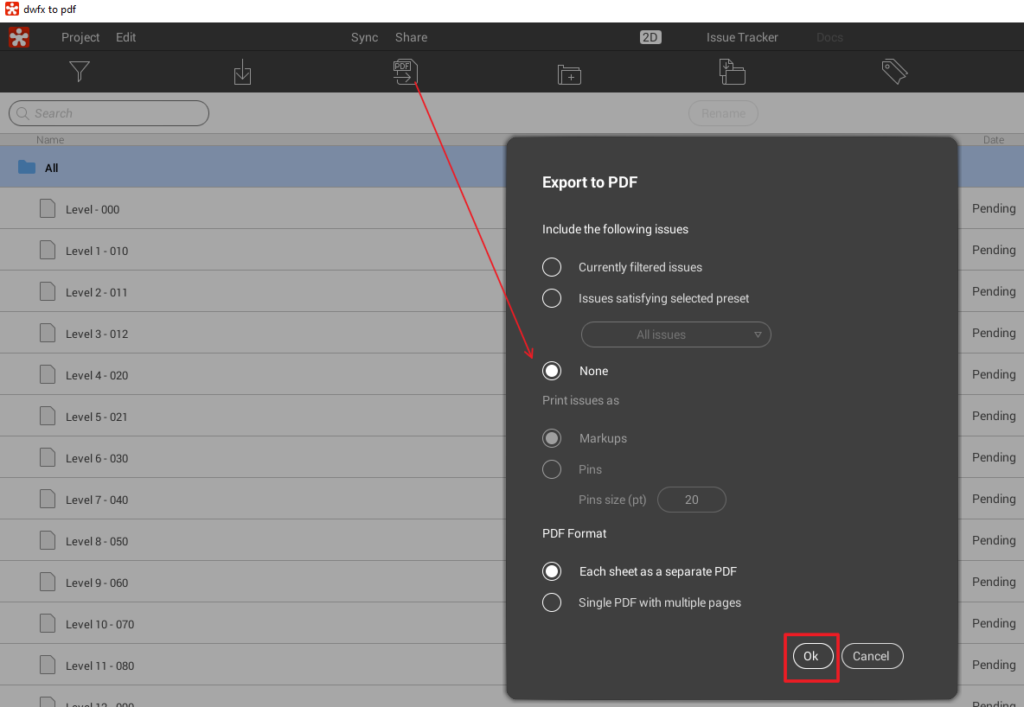Image resolution: width=1024 pixels, height=707 pixels.
Task: Click the Date column header
Action: [993, 140]
